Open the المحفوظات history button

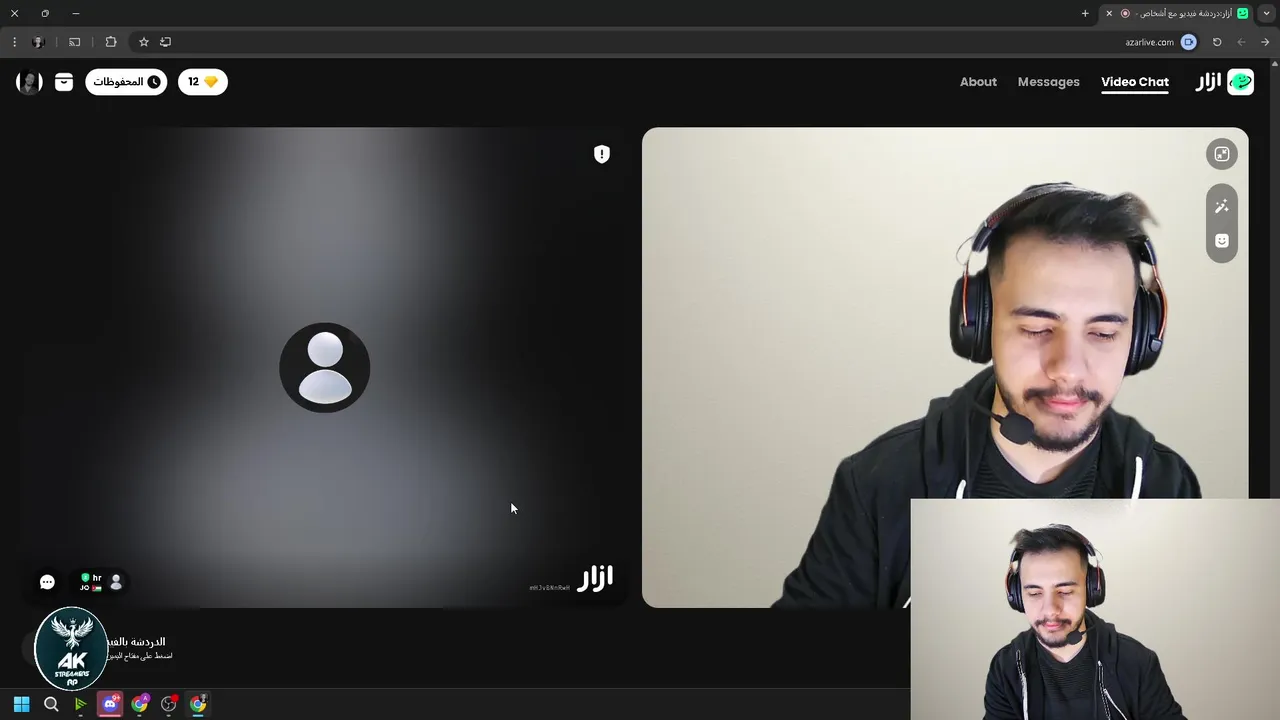pyautogui.click(x=126, y=82)
